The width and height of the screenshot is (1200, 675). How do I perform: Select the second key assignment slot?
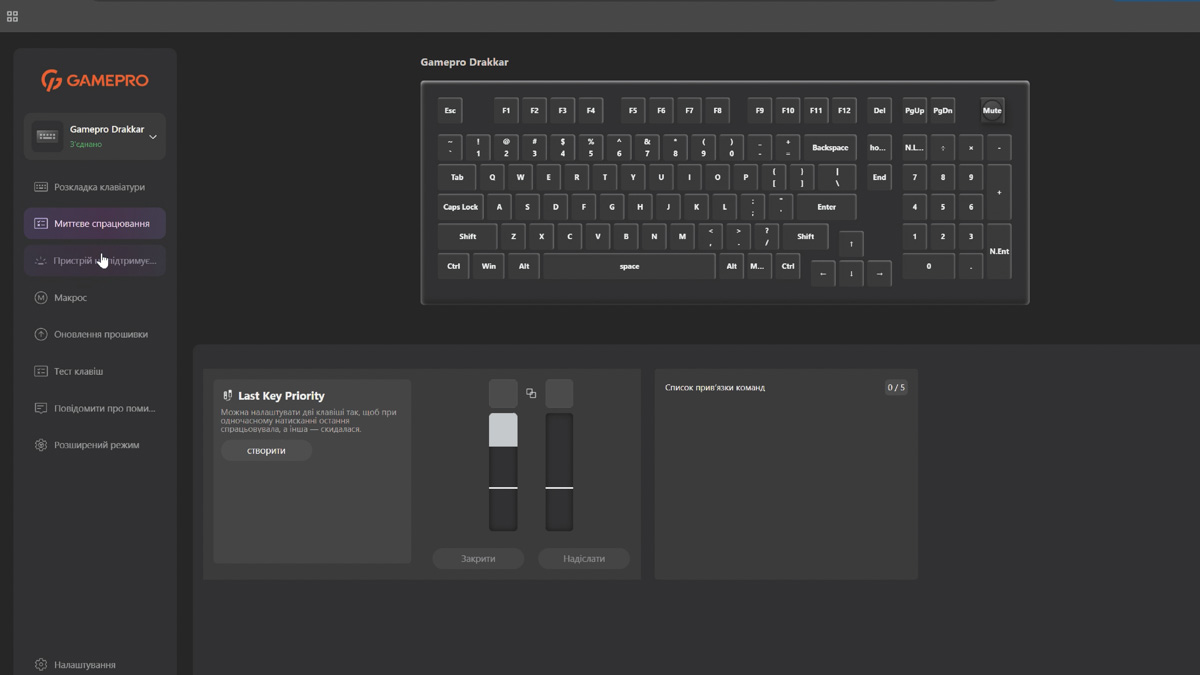coord(559,394)
